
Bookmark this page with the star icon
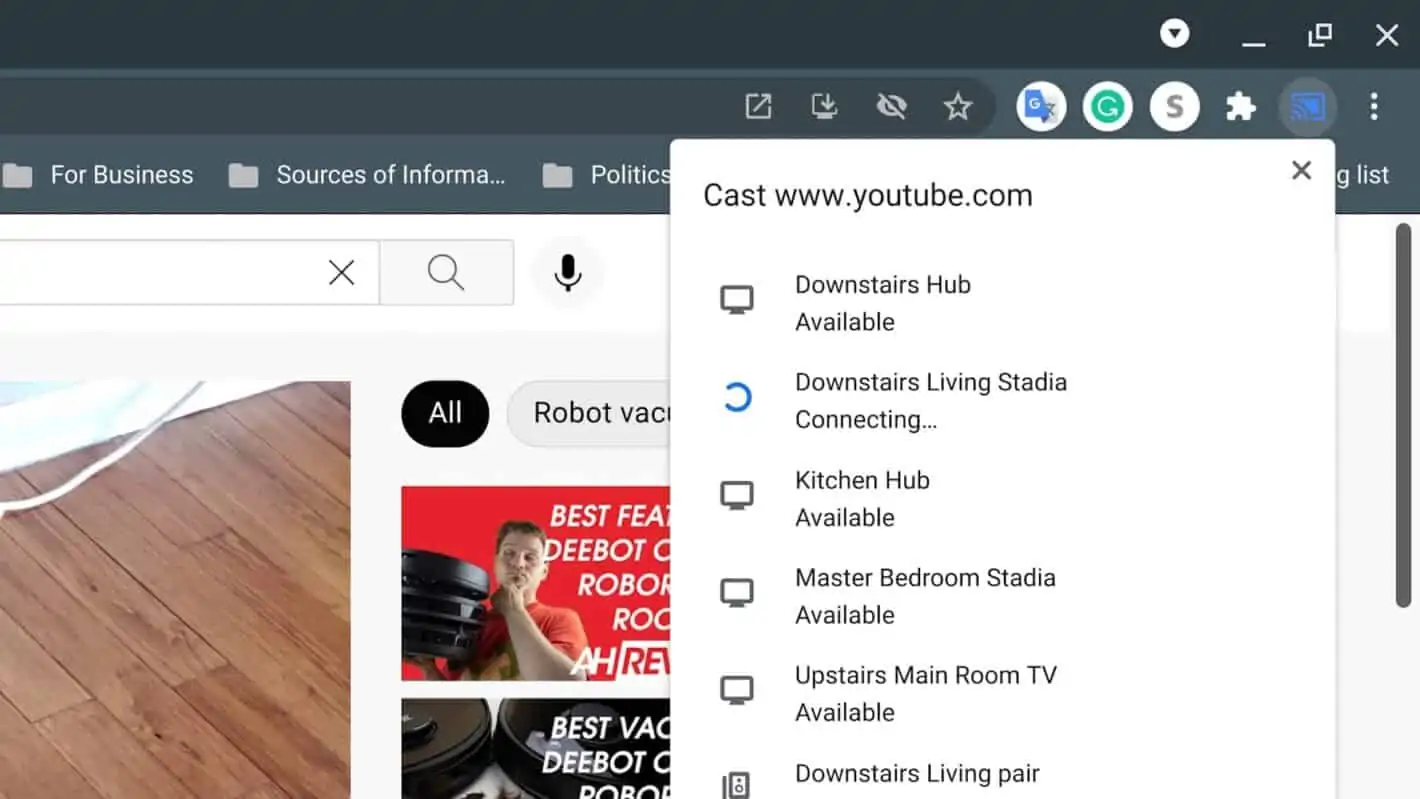[x=958, y=106]
